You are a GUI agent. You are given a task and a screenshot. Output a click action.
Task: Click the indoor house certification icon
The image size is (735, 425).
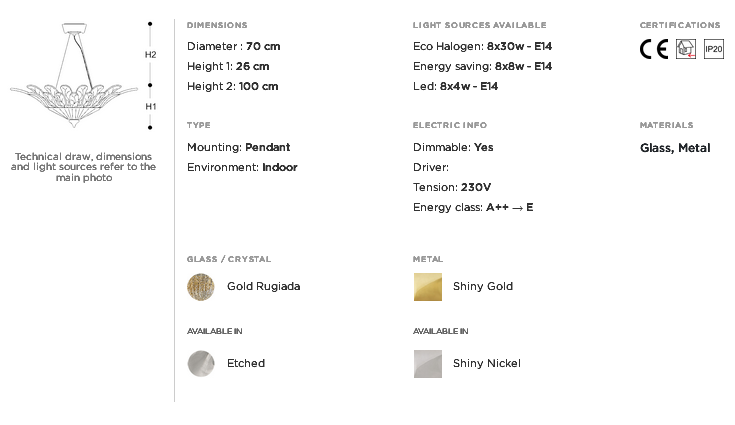(x=685, y=49)
